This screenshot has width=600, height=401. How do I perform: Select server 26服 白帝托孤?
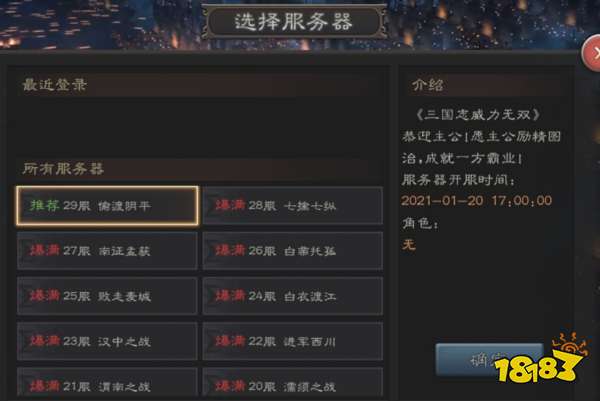293,251
